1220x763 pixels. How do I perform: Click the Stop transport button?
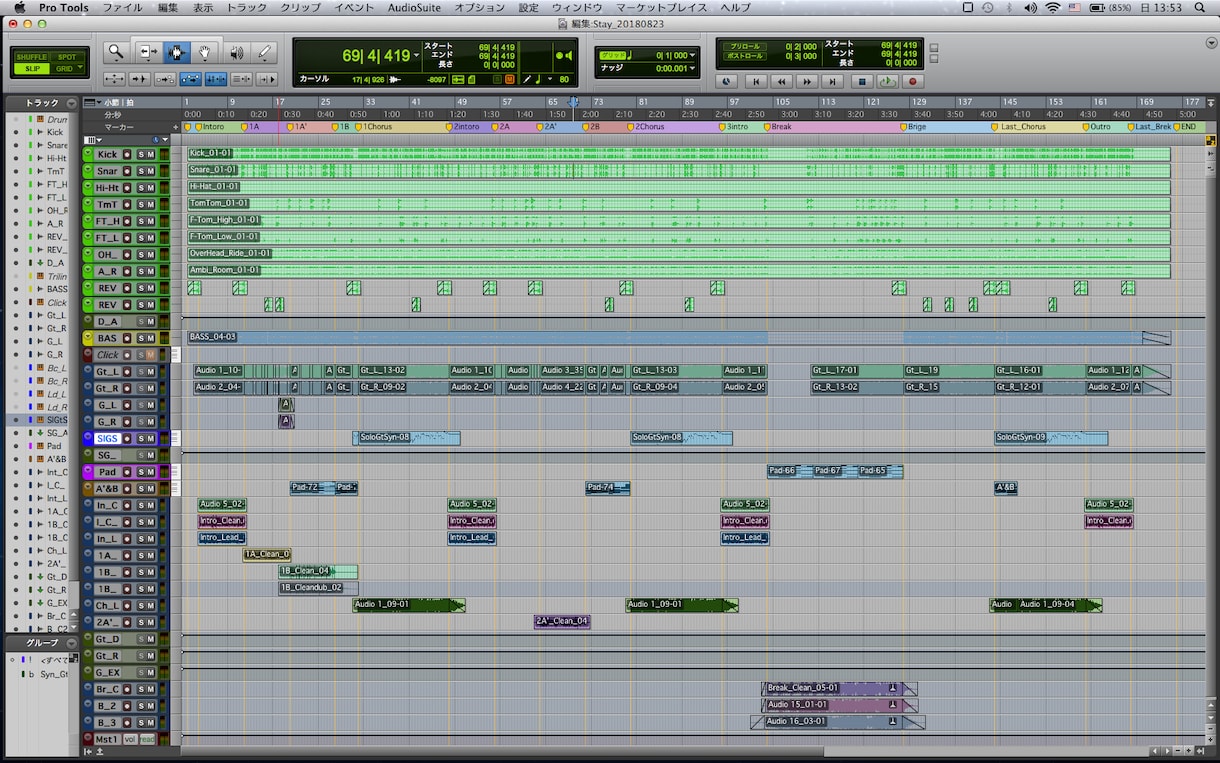coord(861,81)
